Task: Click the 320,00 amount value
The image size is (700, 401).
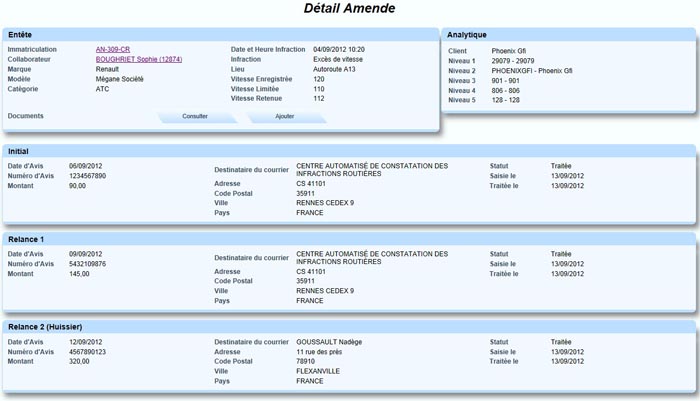Action: [x=78, y=361]
